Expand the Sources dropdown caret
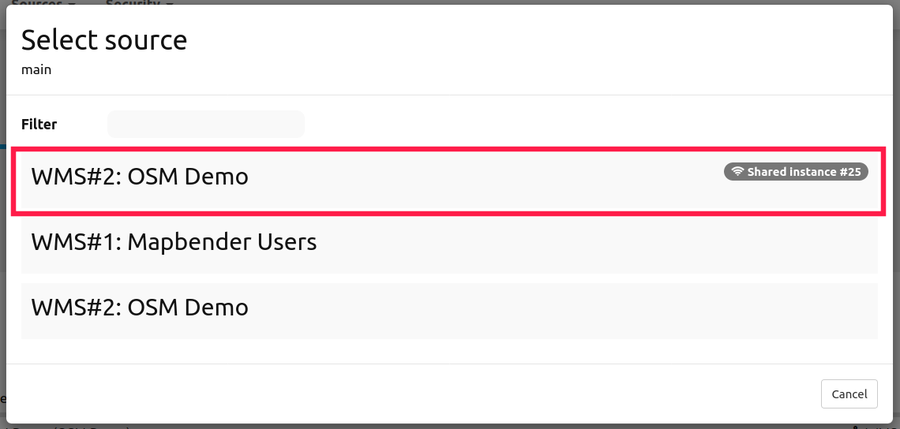The width and height of the screenshot is (900, 429). [x=71, y=3]
